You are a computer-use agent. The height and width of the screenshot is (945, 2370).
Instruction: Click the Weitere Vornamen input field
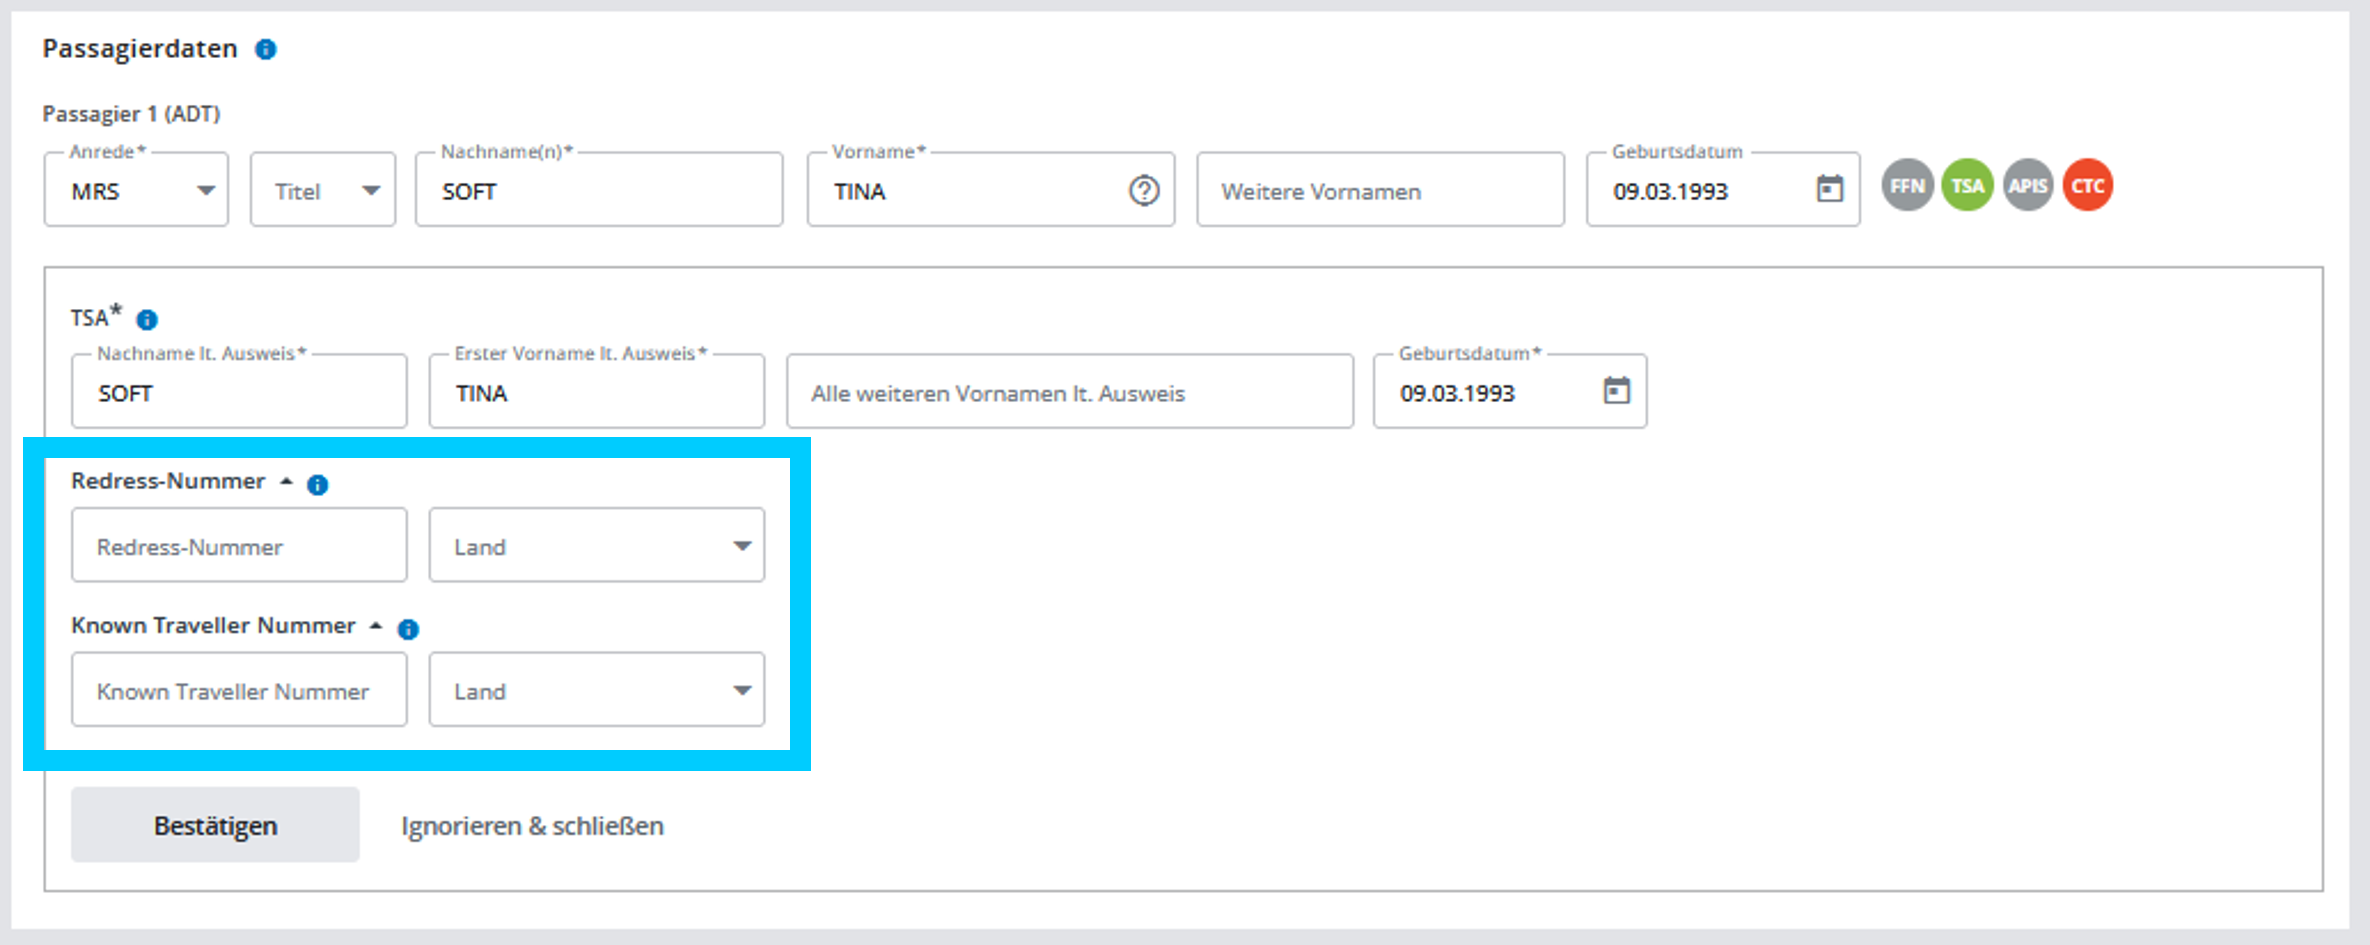pos(1380,190)
